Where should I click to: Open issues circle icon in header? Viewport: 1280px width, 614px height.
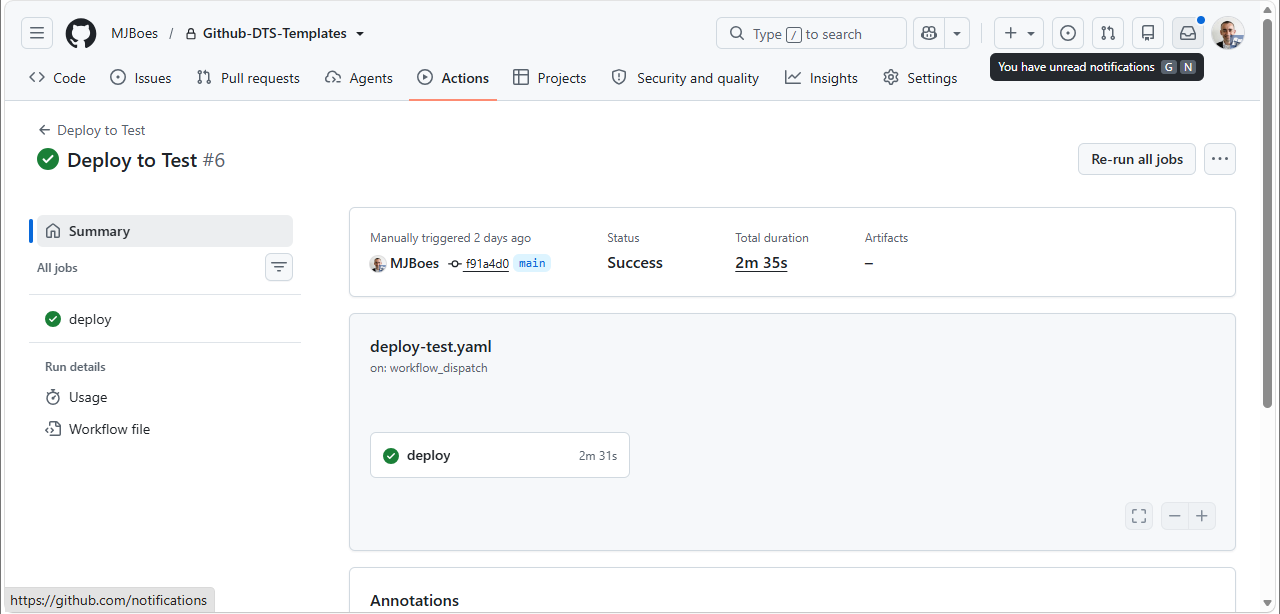tap(1068, 33)
